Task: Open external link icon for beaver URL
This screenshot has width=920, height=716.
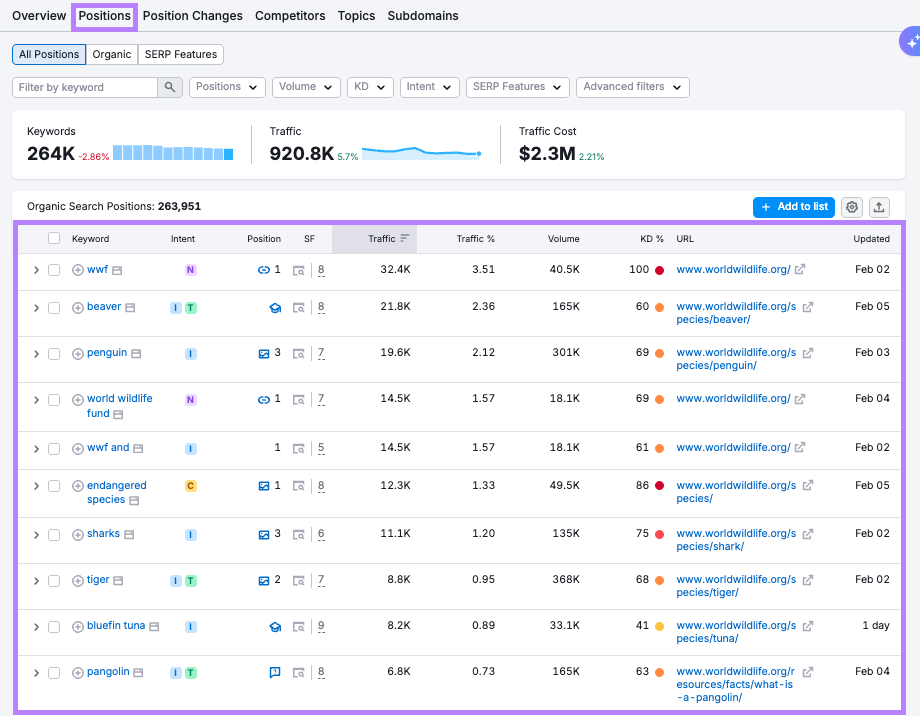Action: coord(808,307)
